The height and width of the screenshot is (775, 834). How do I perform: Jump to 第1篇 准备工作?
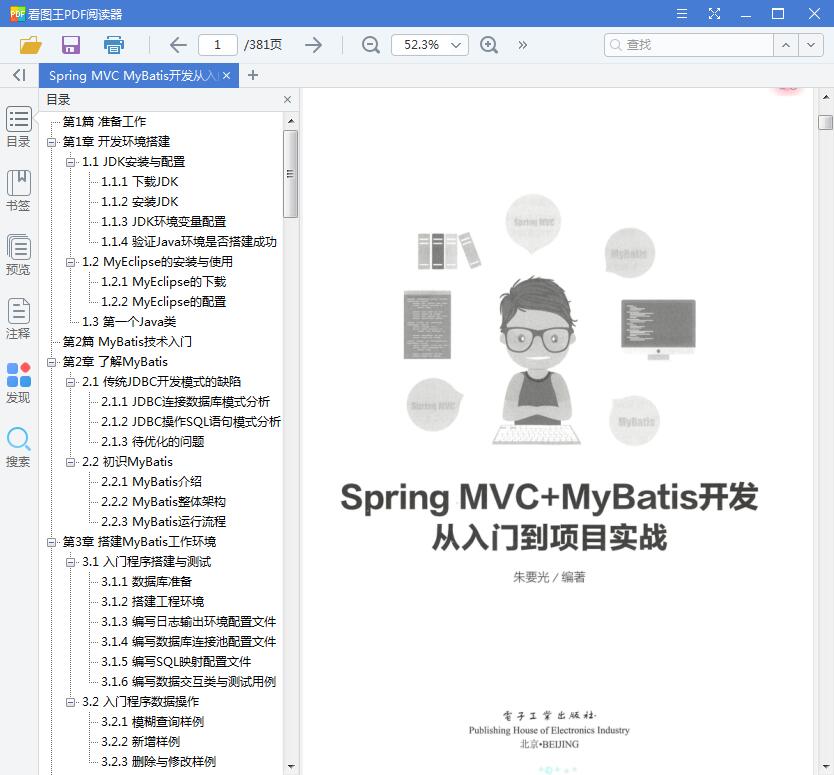click(x=104, y=122)
